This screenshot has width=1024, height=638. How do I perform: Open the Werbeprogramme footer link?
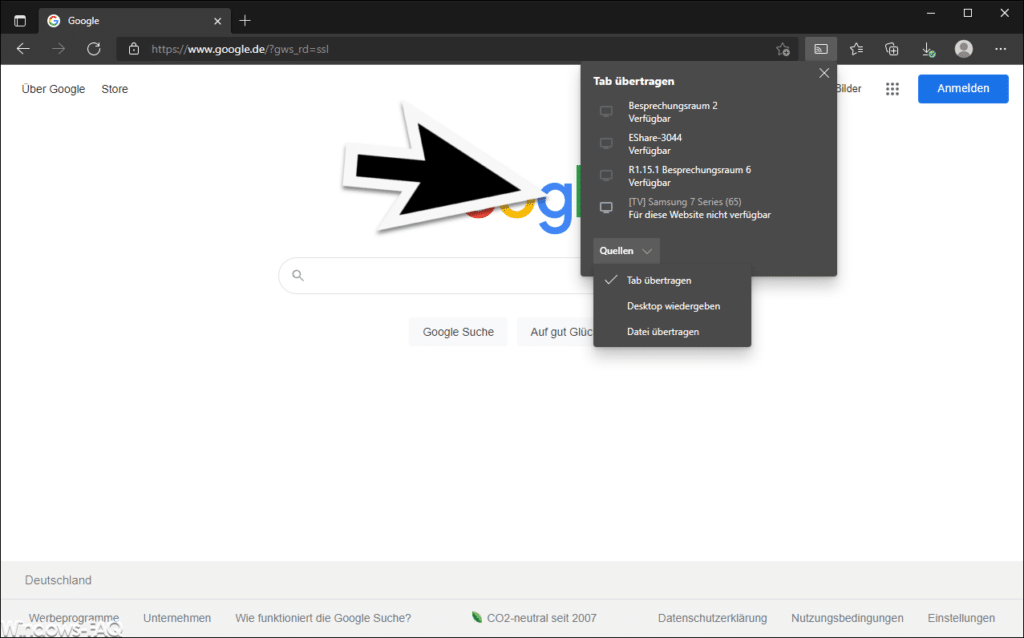coord(74,618)
